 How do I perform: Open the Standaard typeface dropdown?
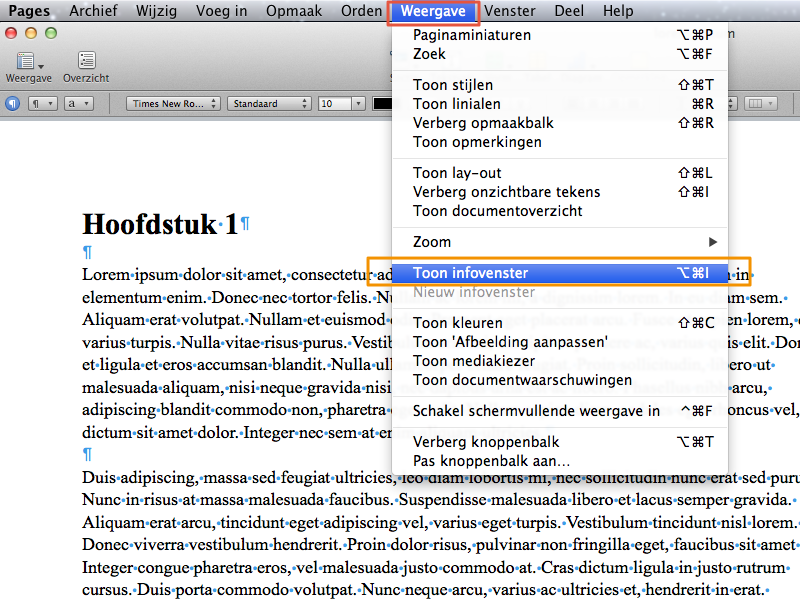tap(269, 104)
